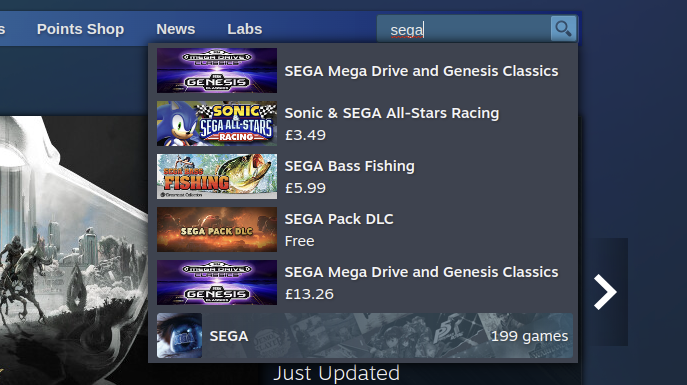Open Sonic & SEGA All-Stars Racing title link

pos(392,113)
